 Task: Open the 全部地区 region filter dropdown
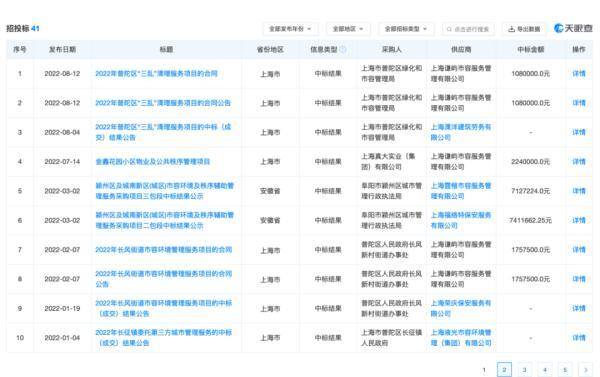[348, 29]
